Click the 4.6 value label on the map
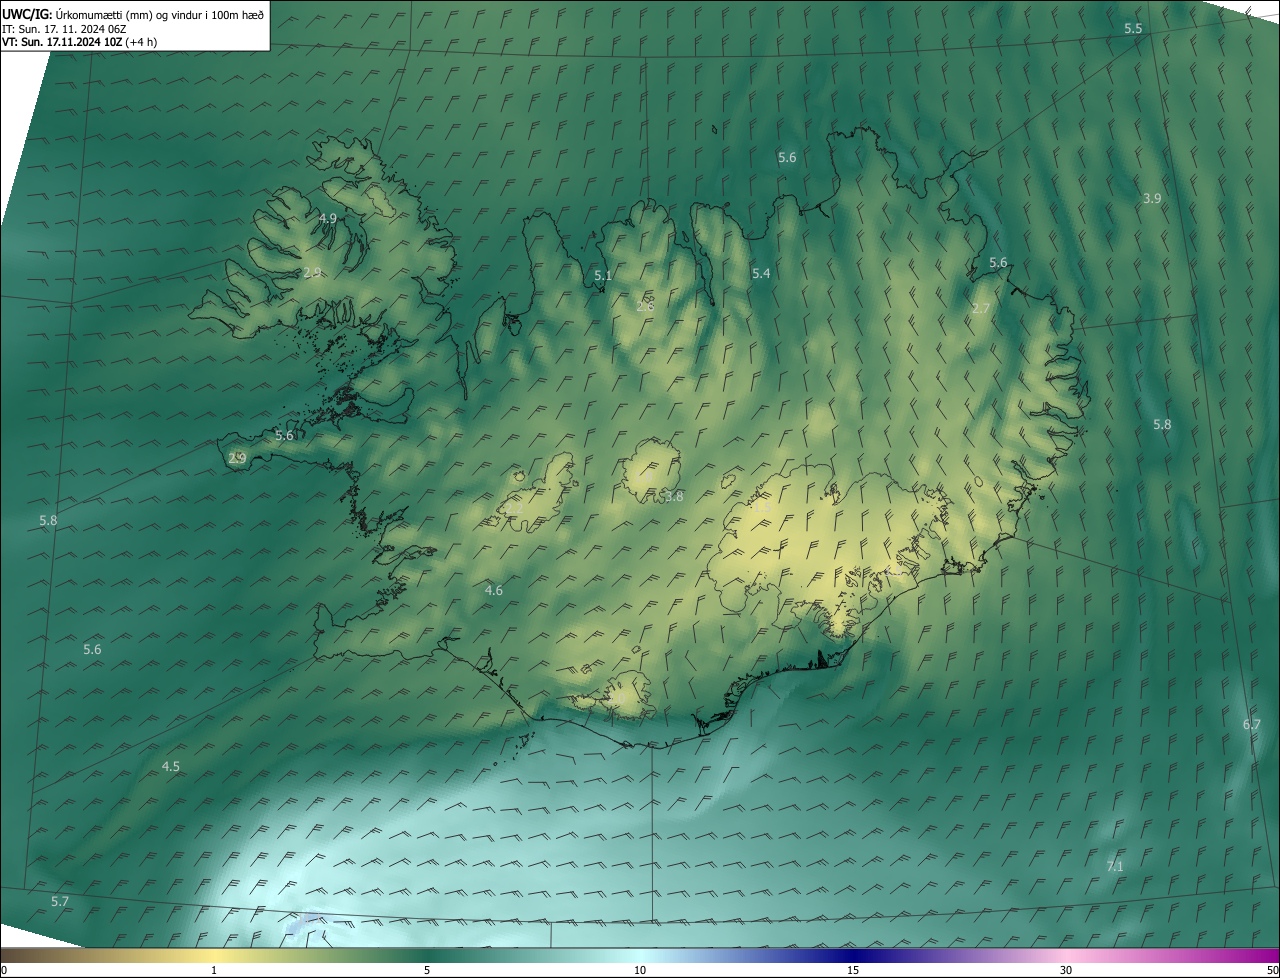The image size is (1280, 978). coord(493,591)
